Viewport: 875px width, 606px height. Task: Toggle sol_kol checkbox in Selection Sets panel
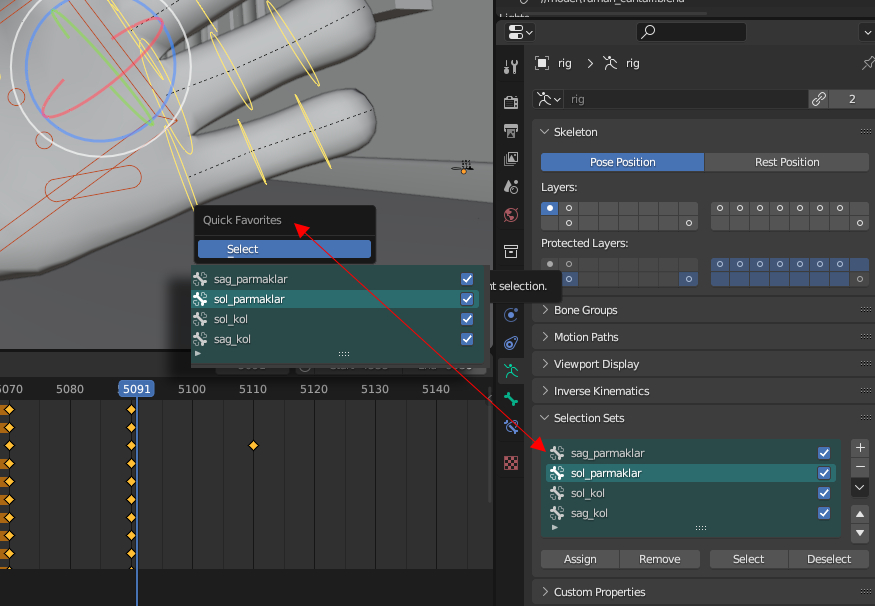[x=824, y=493]
